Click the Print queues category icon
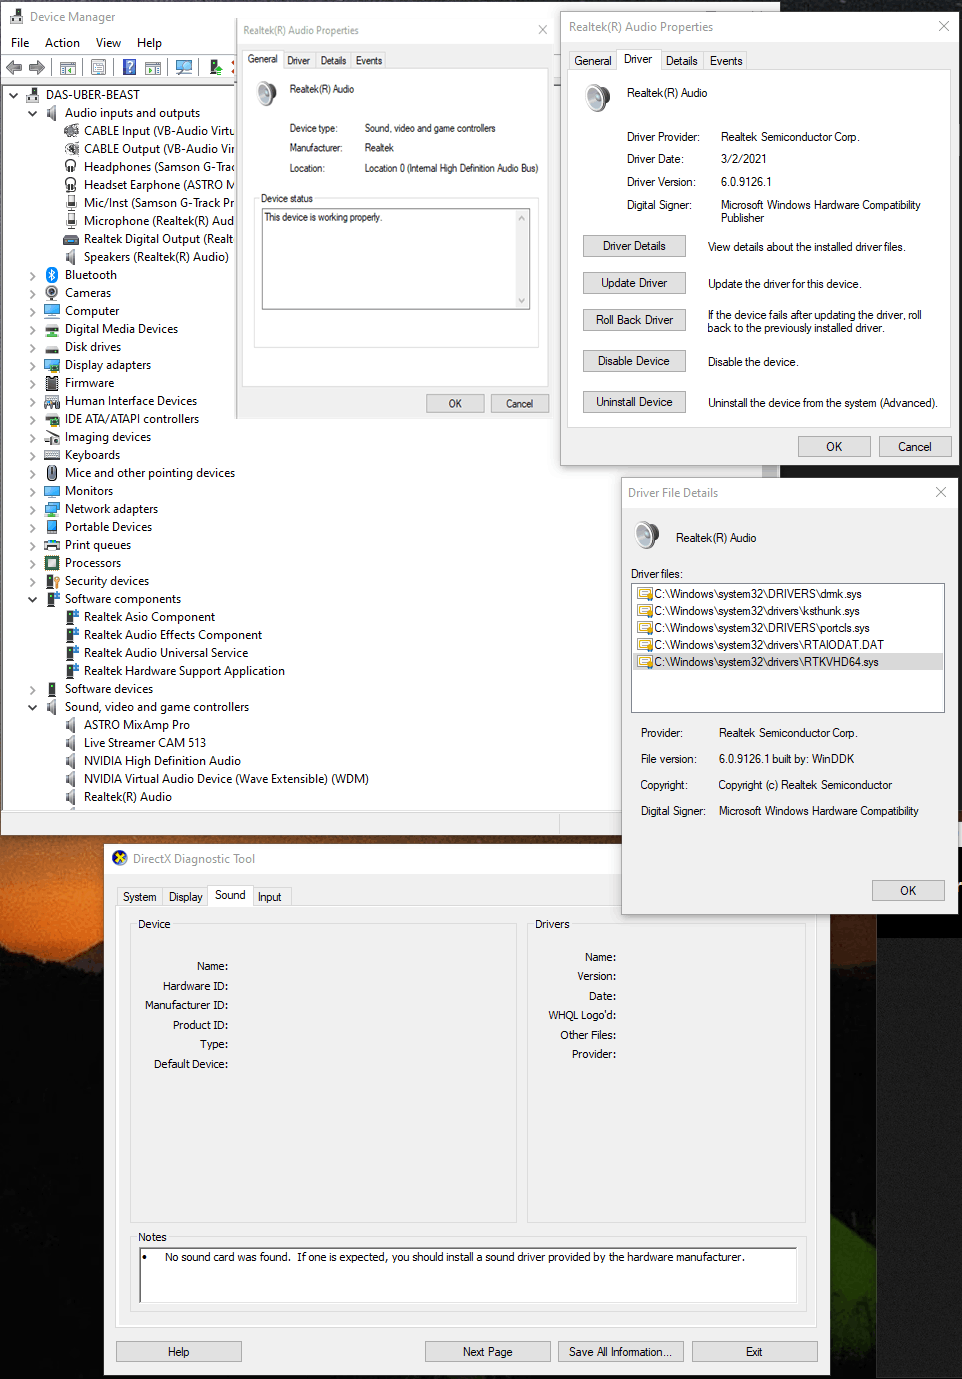The width and height of the screenshot is (962, 1379). click(x=52, y=545)
